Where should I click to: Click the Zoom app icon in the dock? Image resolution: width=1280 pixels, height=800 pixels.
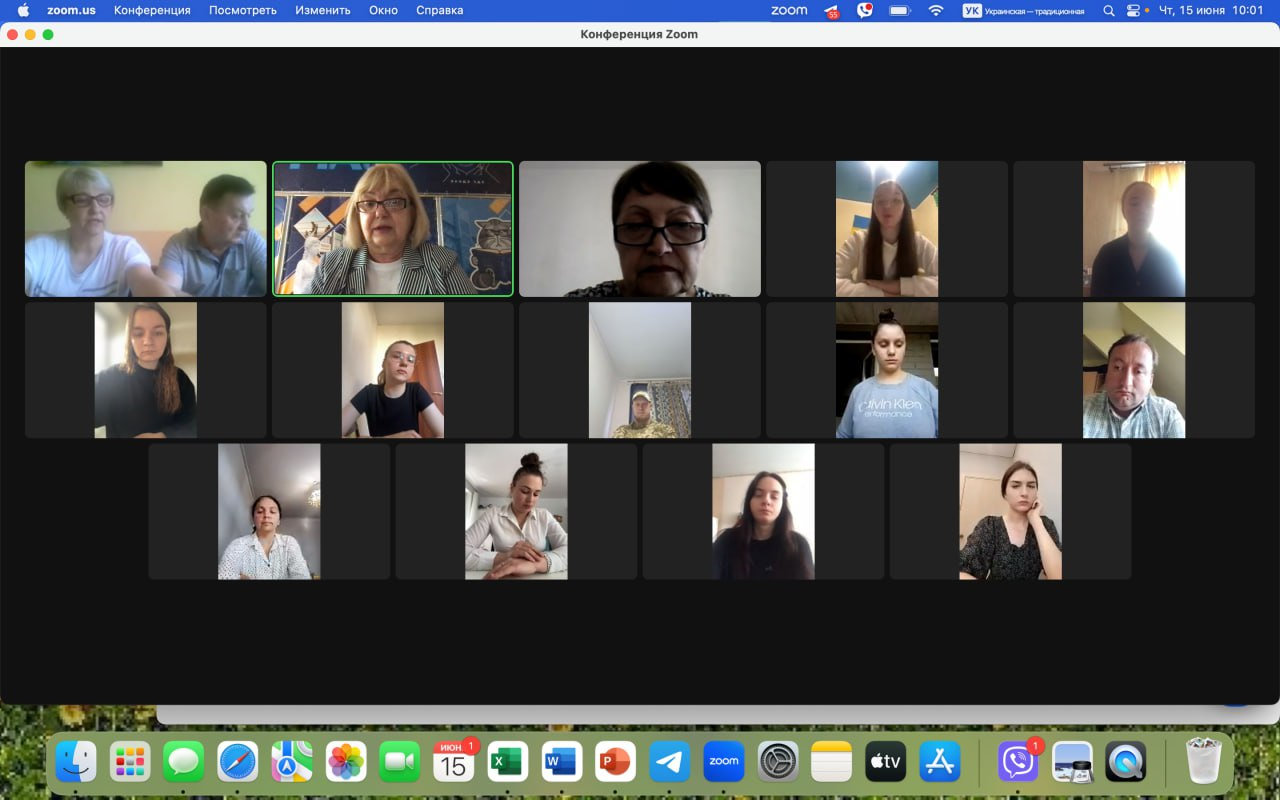pyautogui.click(x=724, y=762)
